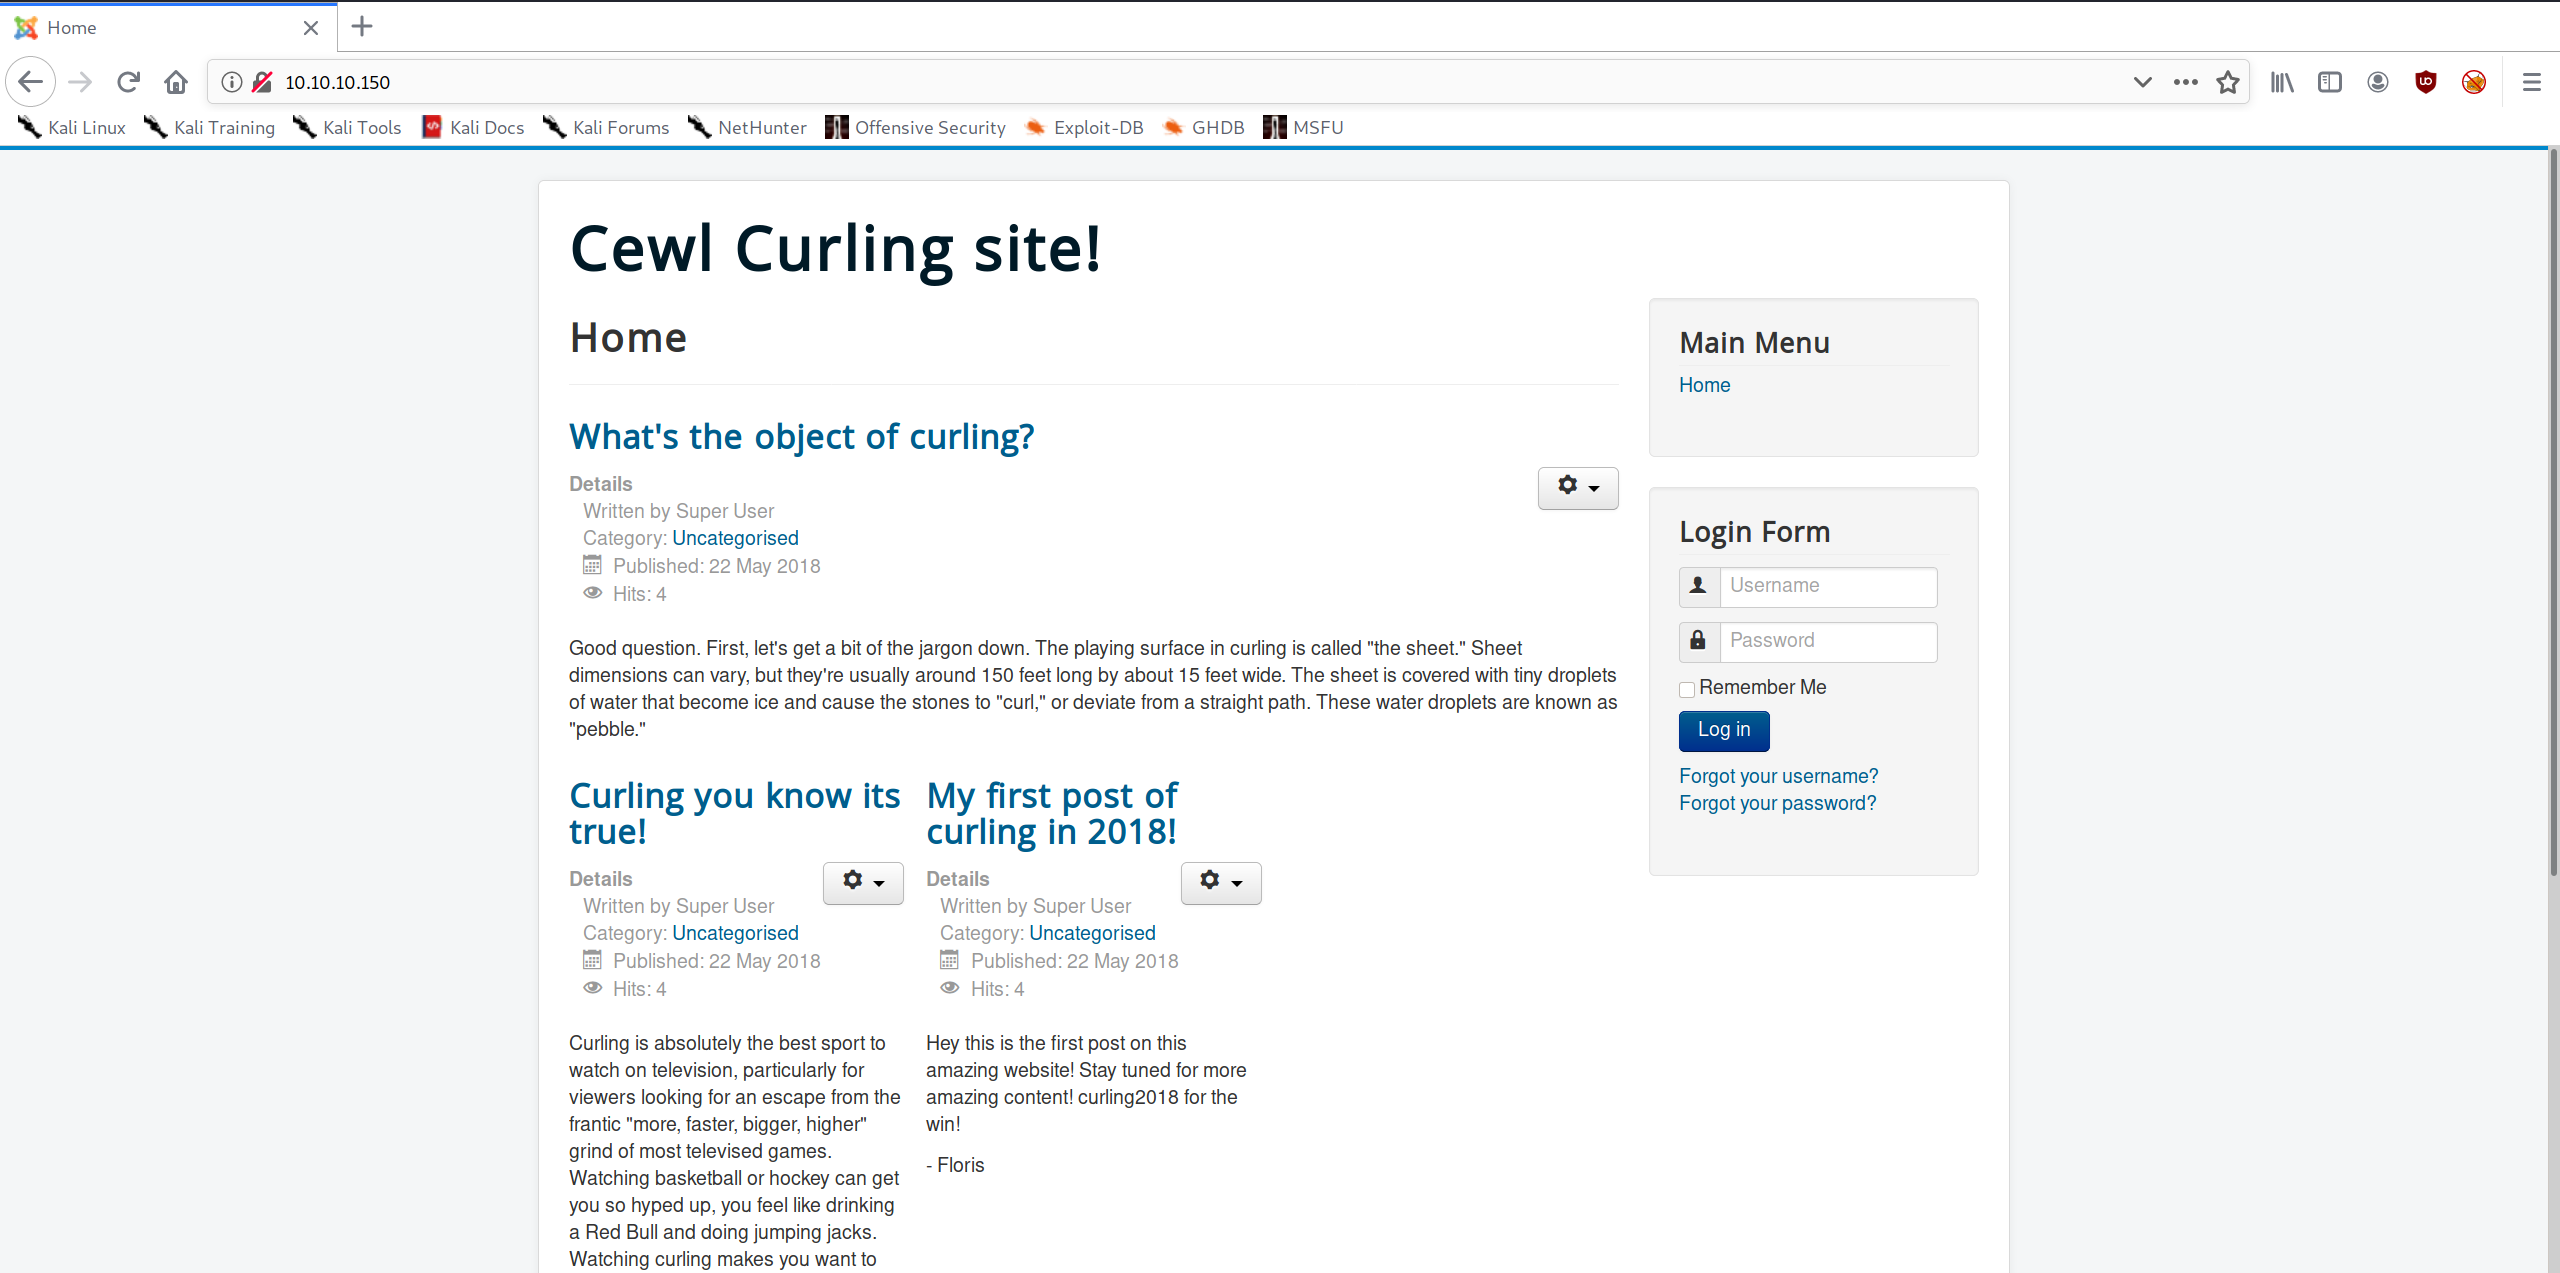This screenshot has width=2560, height=1273.
Task: Show the Library icon in toolbar
Action: (x=2282, y=82)
